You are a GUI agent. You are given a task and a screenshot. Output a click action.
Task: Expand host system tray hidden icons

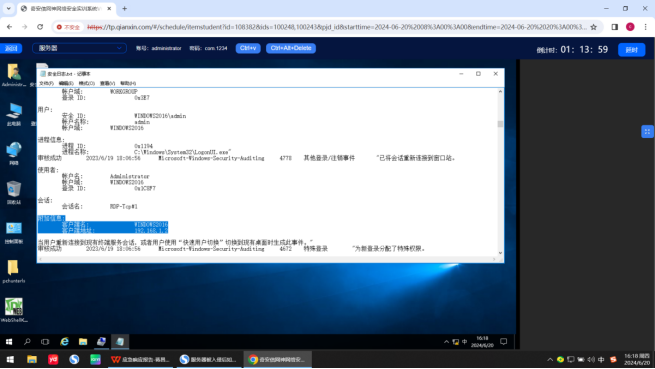click(550, 359)
